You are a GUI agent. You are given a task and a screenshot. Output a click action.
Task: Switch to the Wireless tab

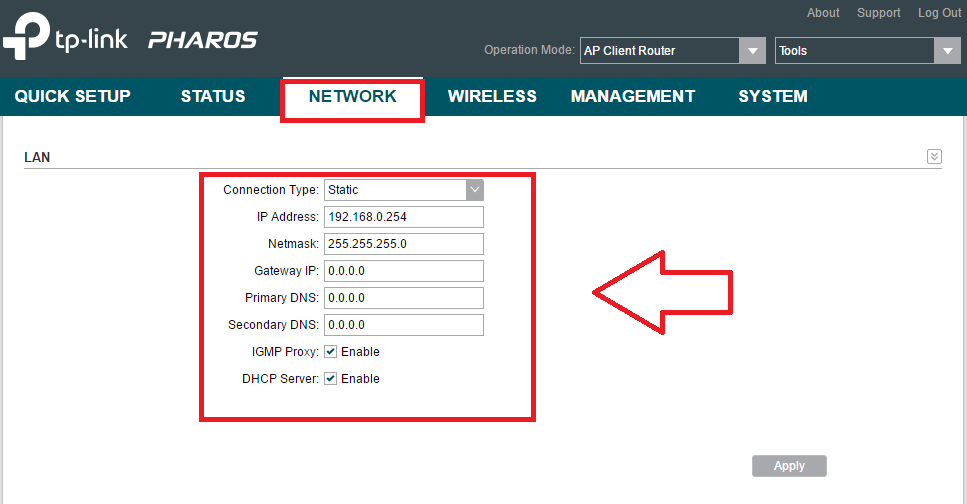pyautogui.click(x=492, y=97)
